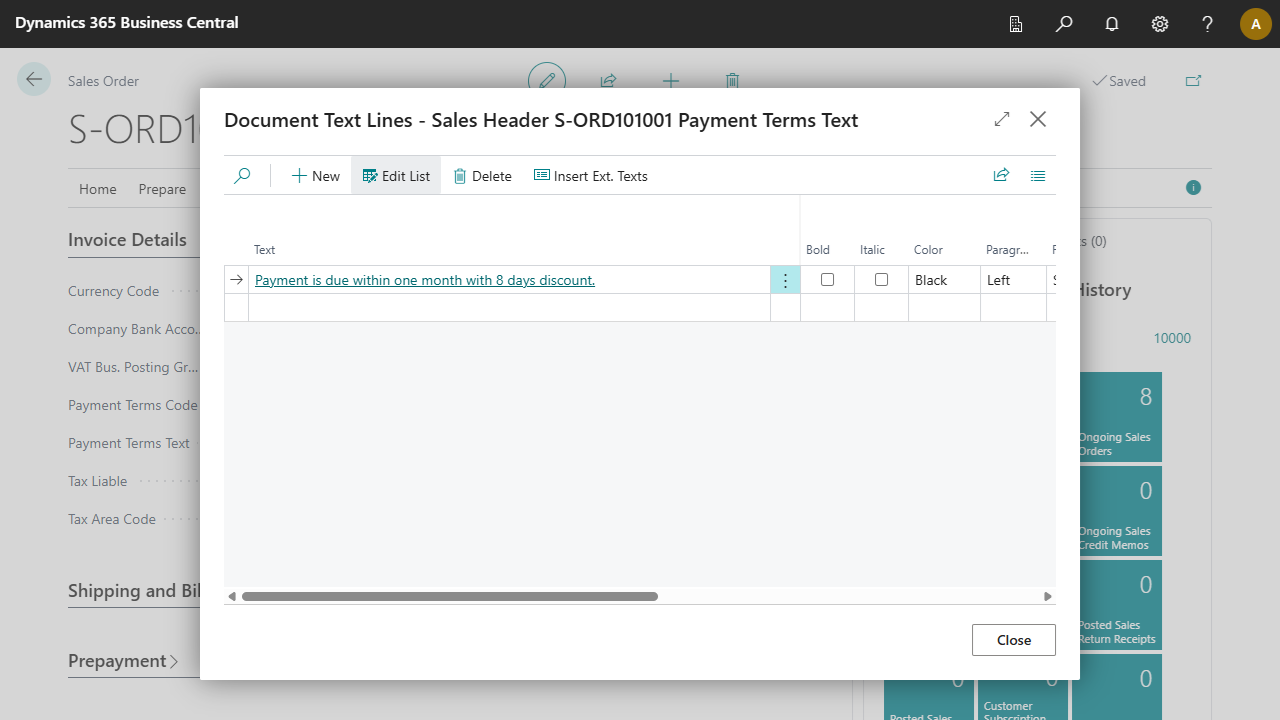Toggle the list view layout icon
The width and height of the screenshot is (1280, 720).
coord(1038,176)
